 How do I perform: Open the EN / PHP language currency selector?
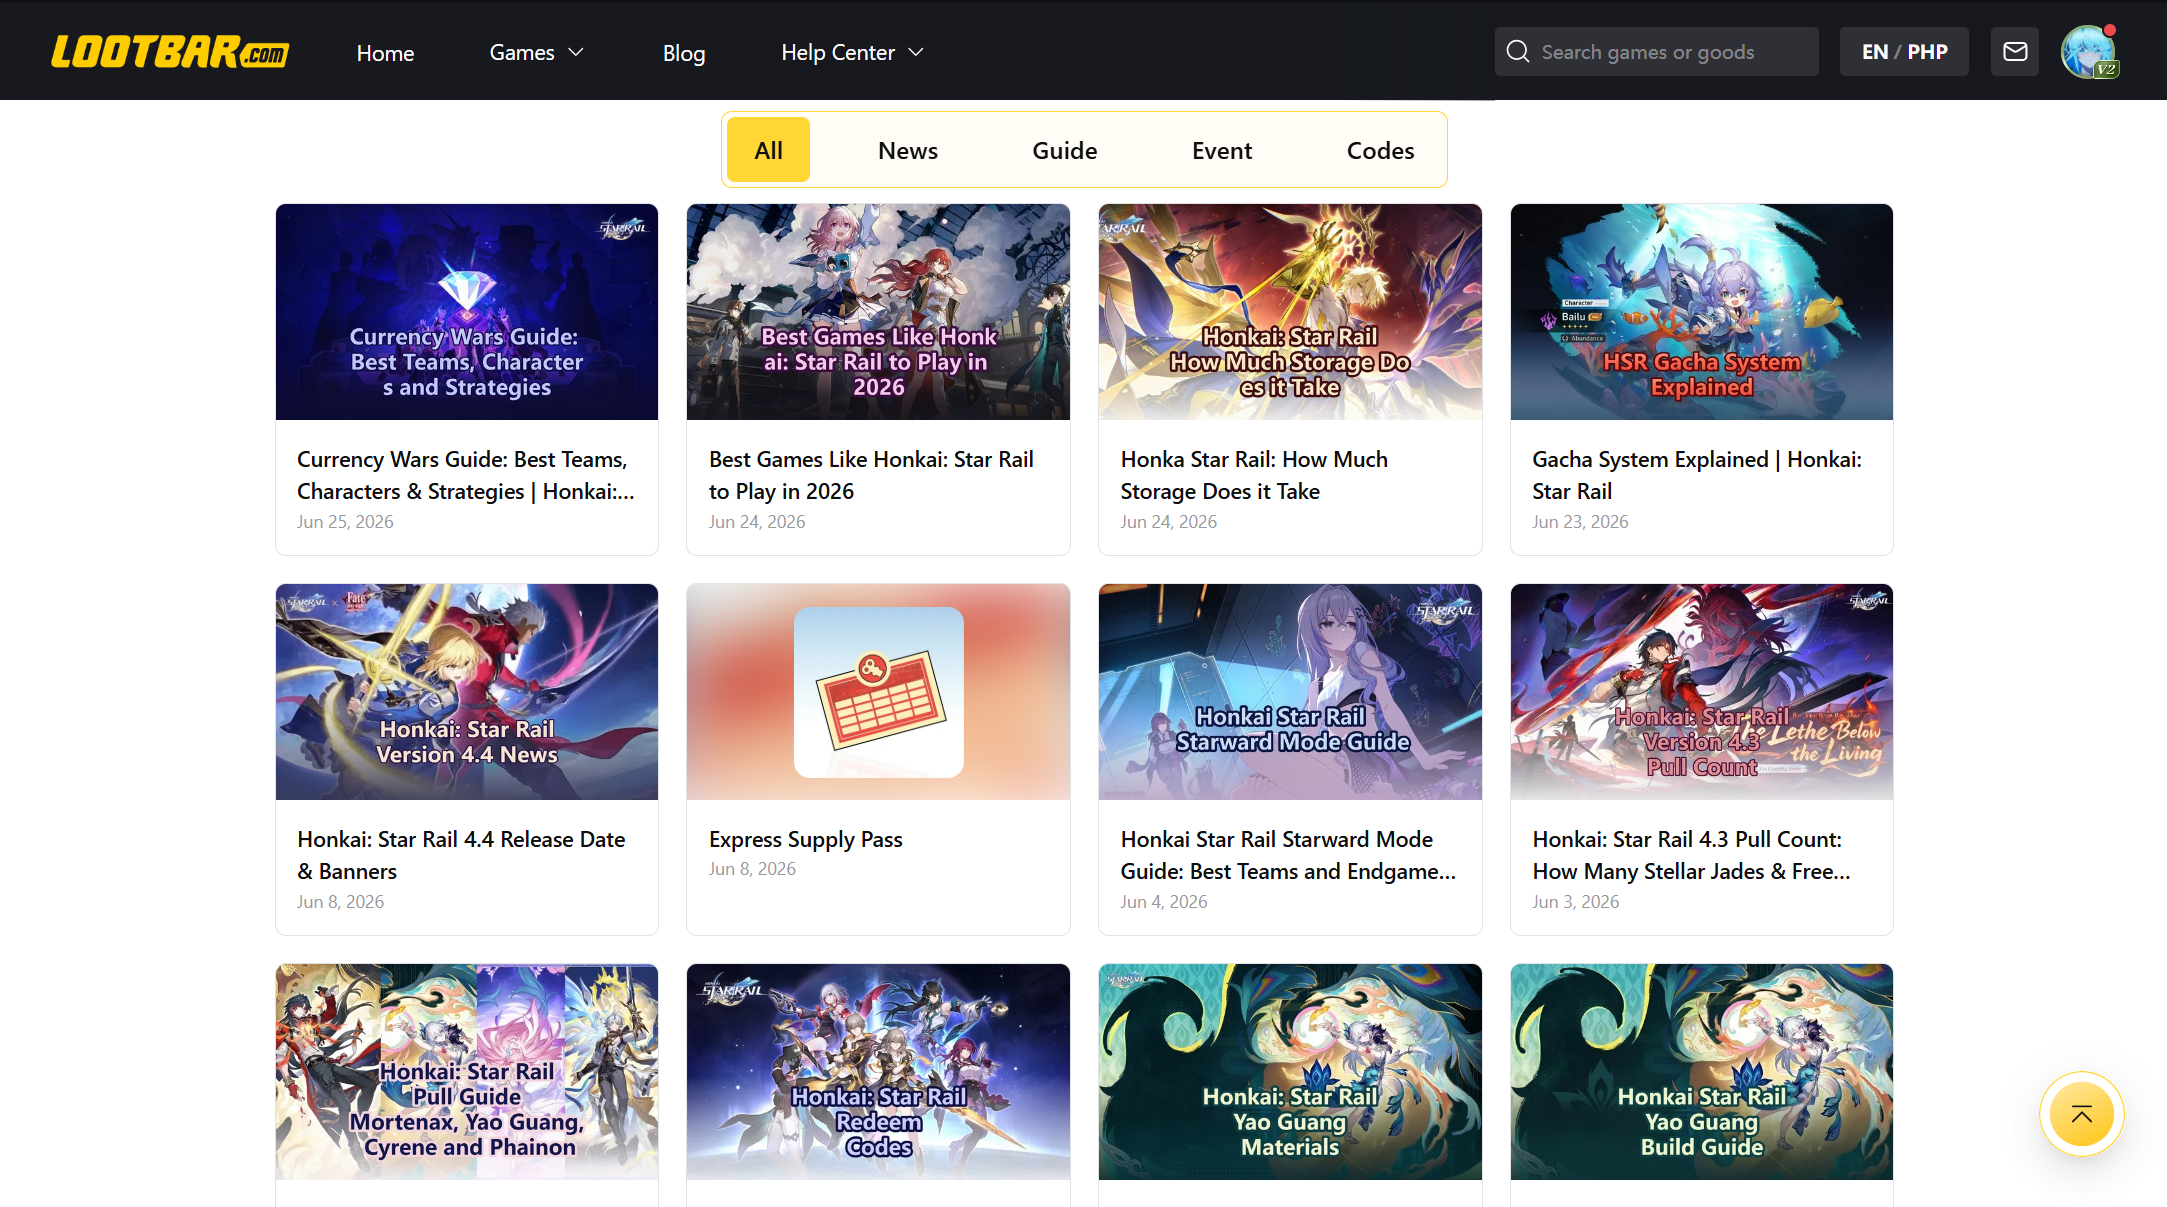pyautogui.click(x=1904, y=51)
